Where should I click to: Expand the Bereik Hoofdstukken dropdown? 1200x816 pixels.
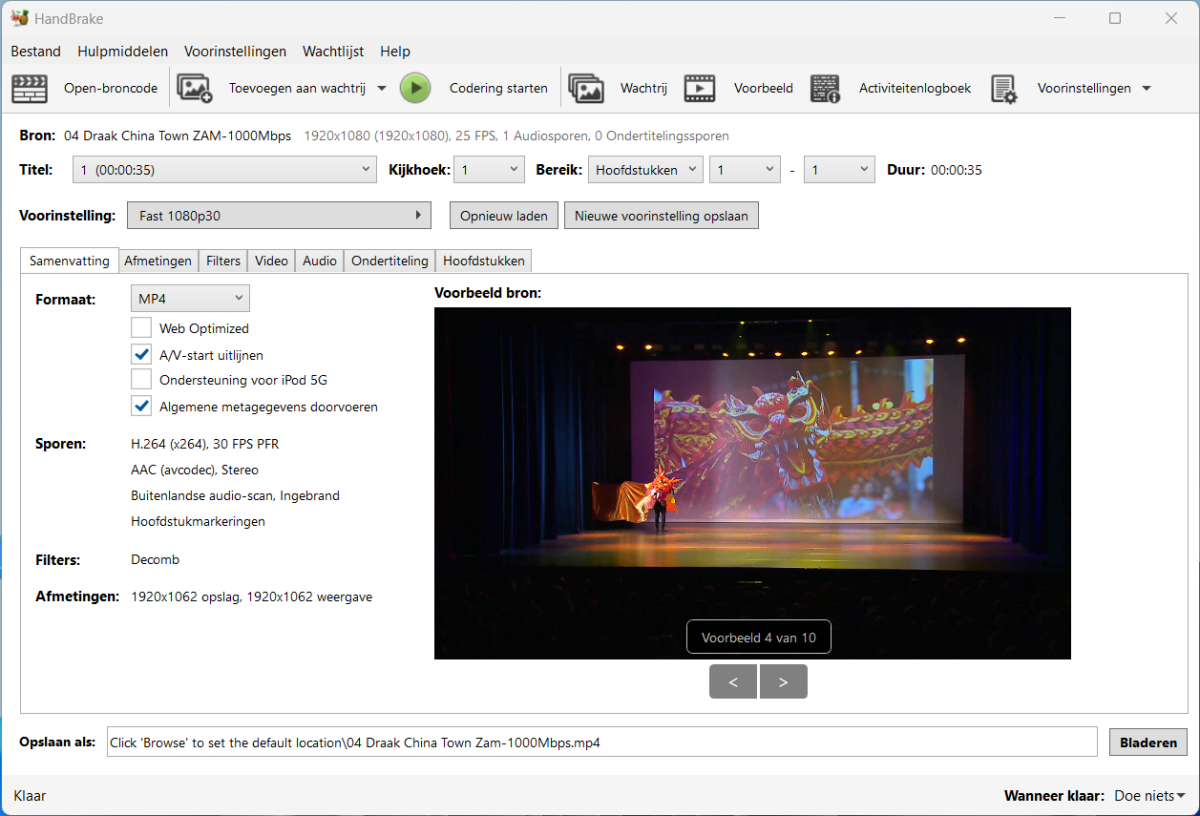645,170
